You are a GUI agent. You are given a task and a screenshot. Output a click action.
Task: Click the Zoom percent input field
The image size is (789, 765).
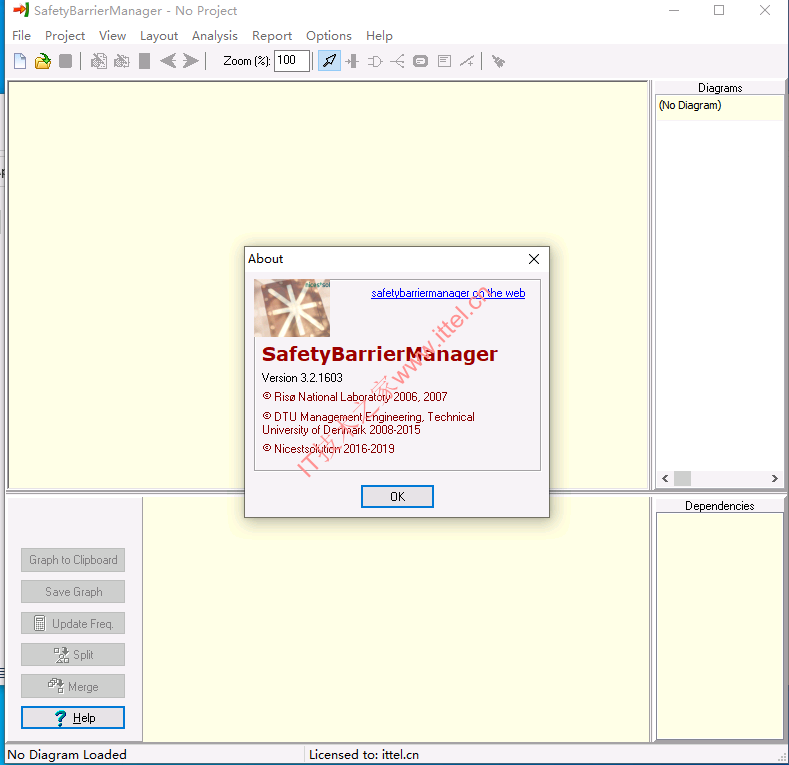point(292,61)
